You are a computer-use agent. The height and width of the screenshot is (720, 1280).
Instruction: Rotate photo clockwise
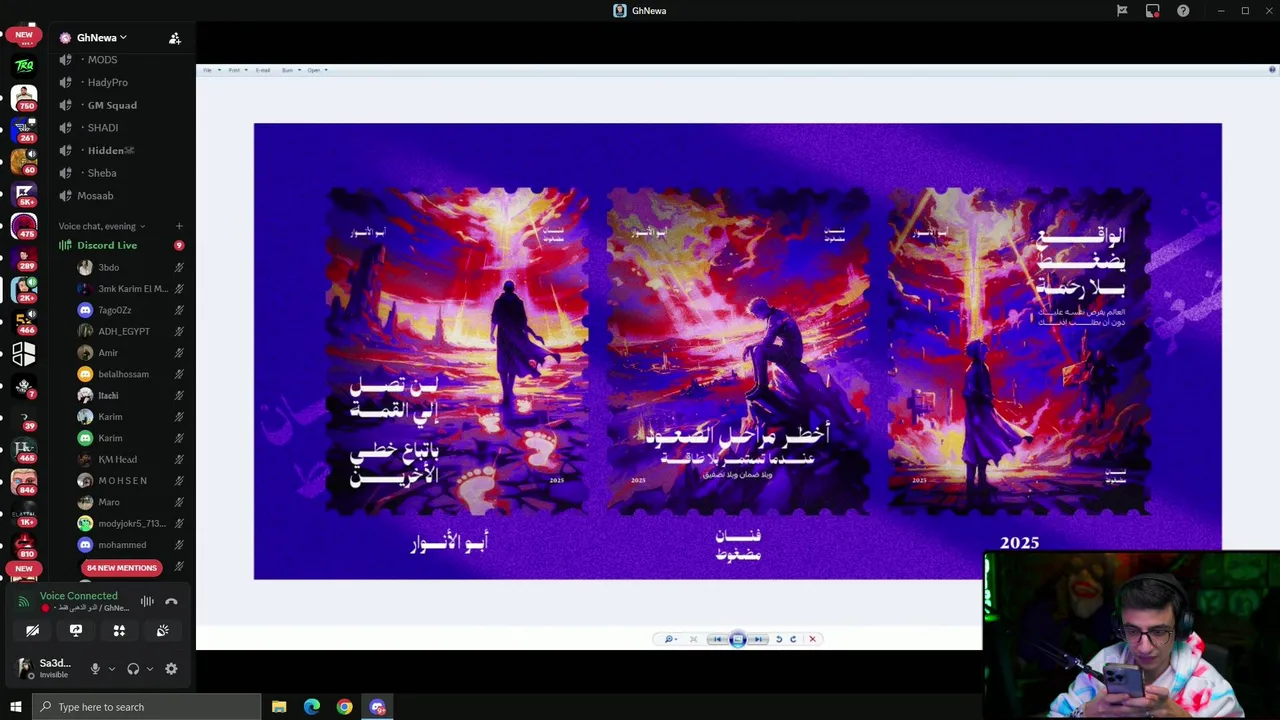tap(793, 639)
